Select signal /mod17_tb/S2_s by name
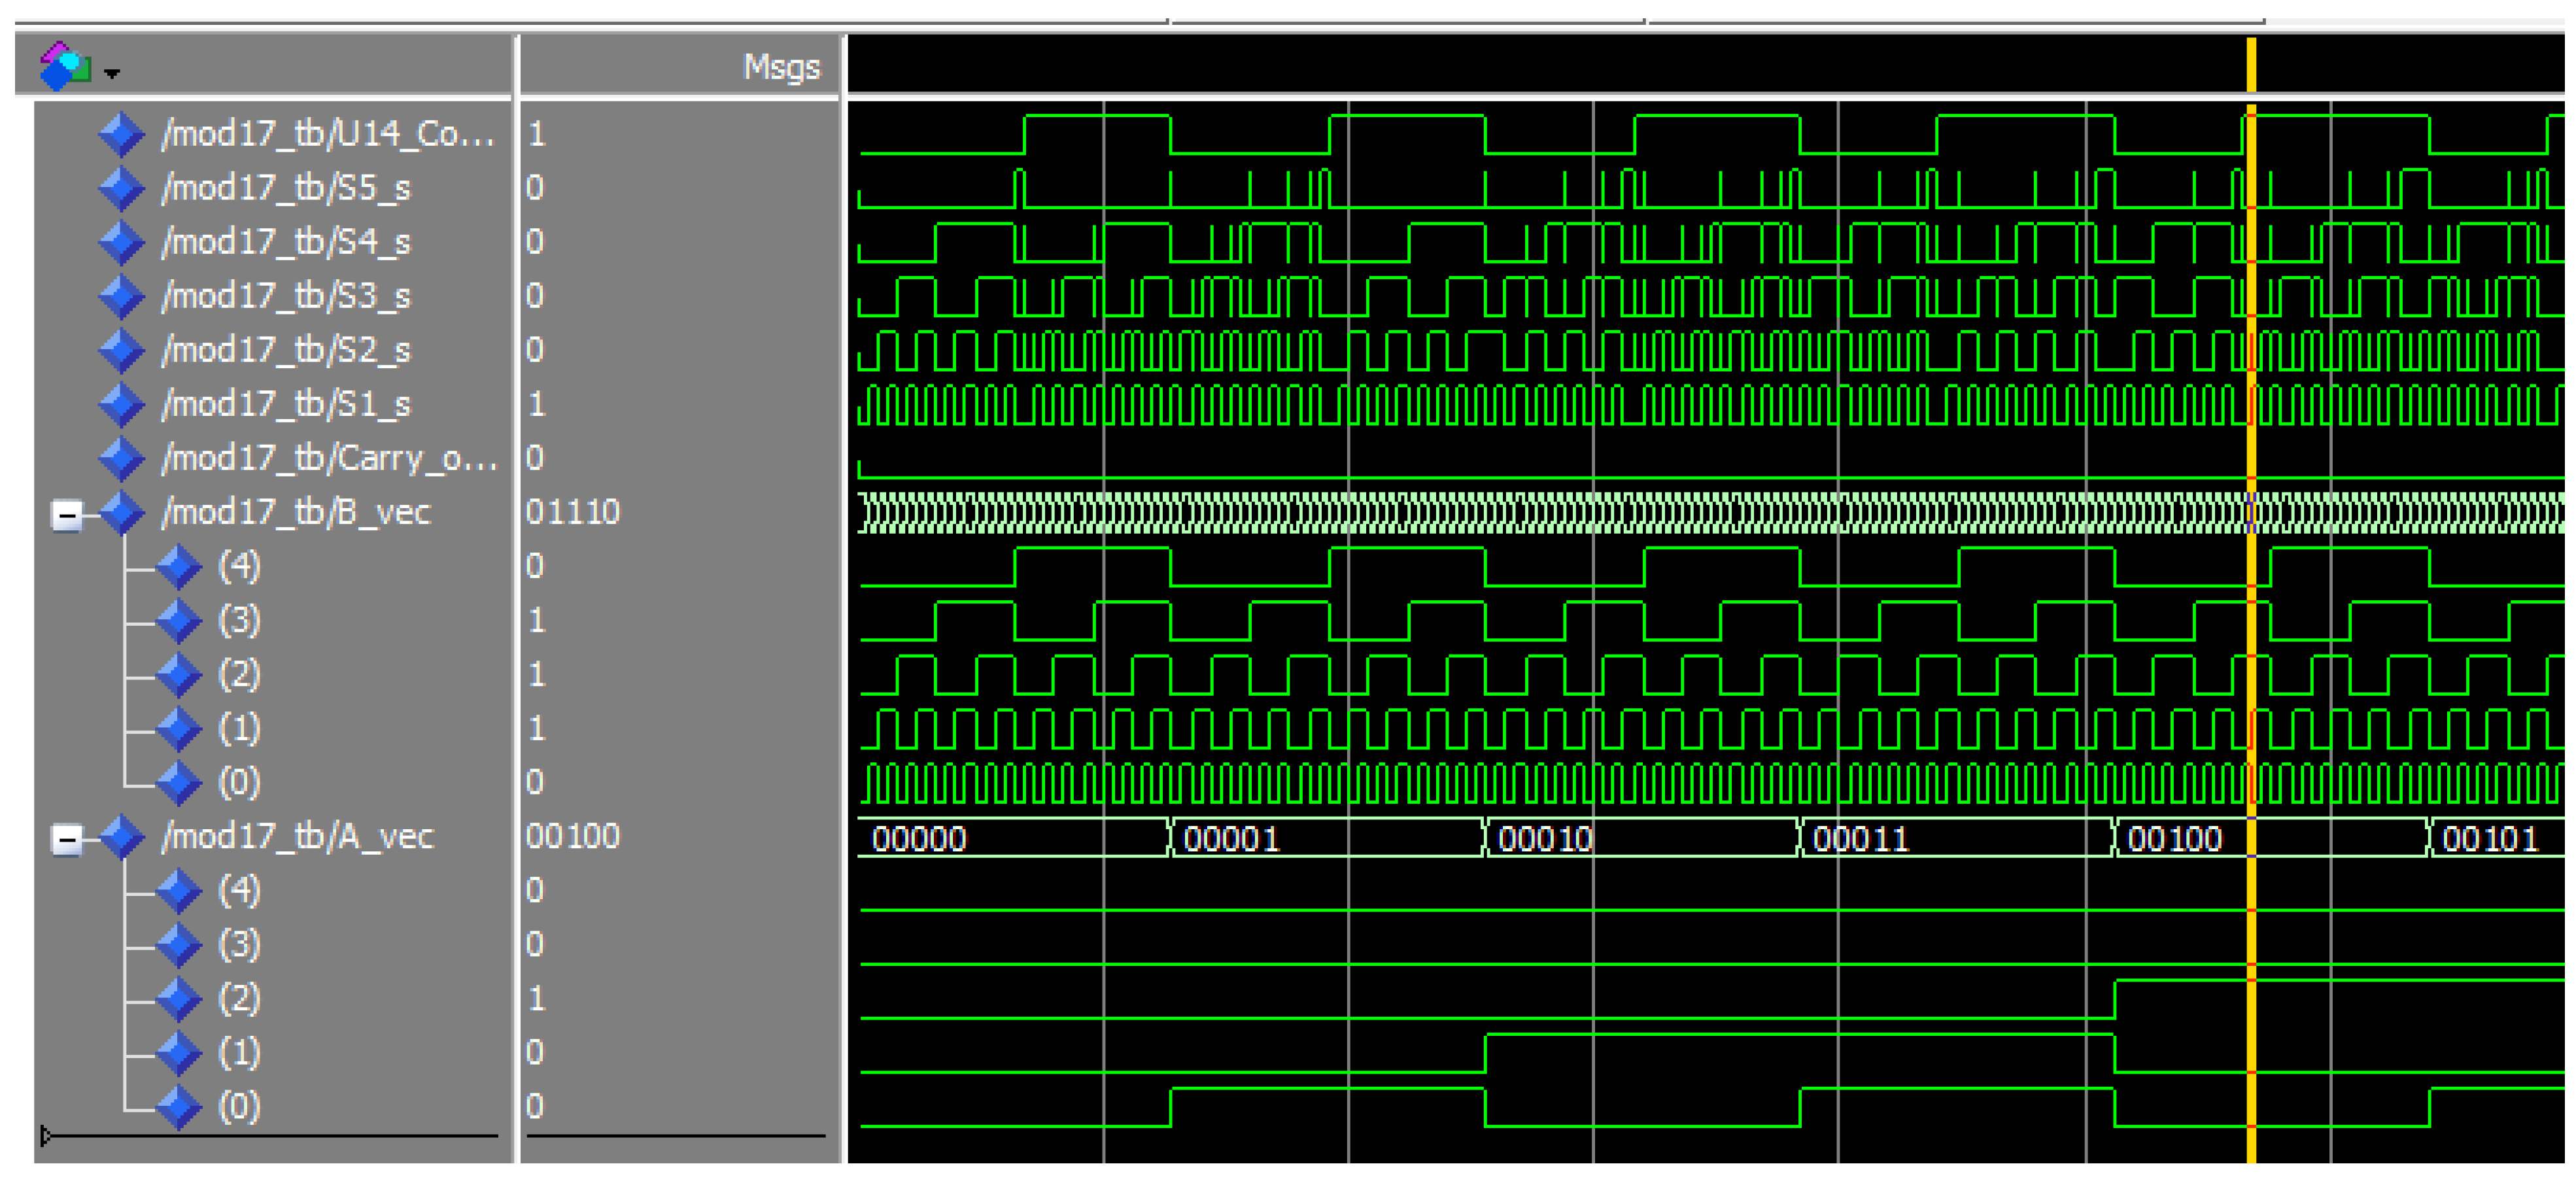 (286, 350)
